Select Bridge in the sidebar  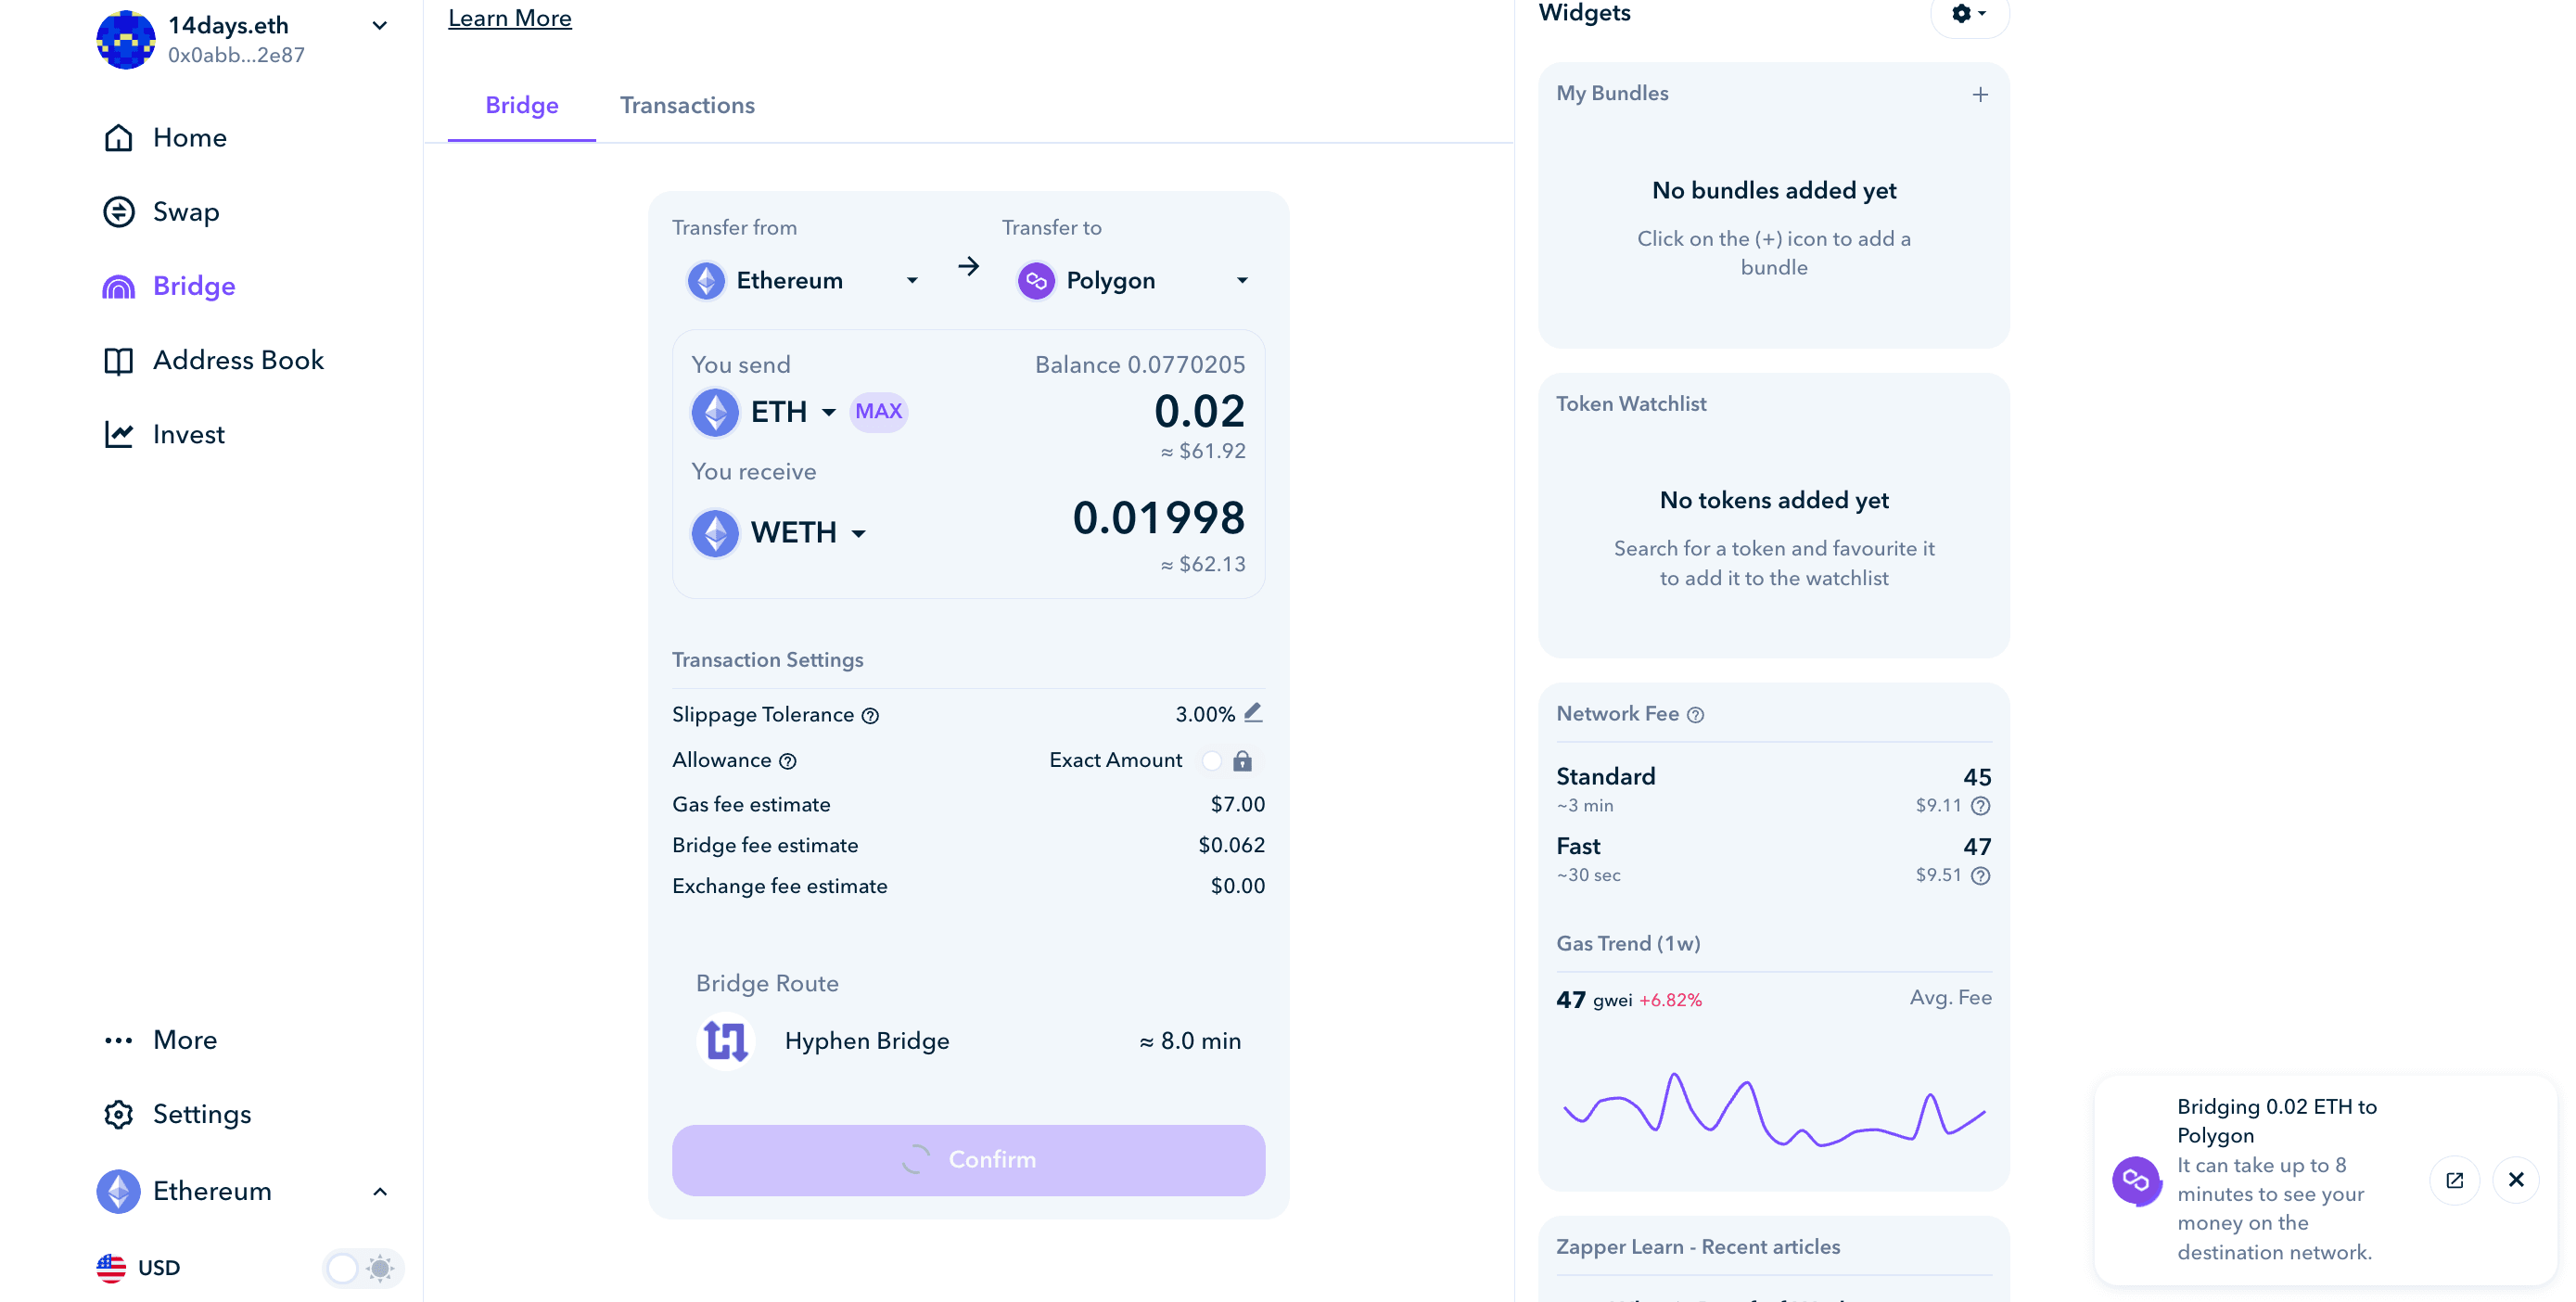tap(169, 286)
